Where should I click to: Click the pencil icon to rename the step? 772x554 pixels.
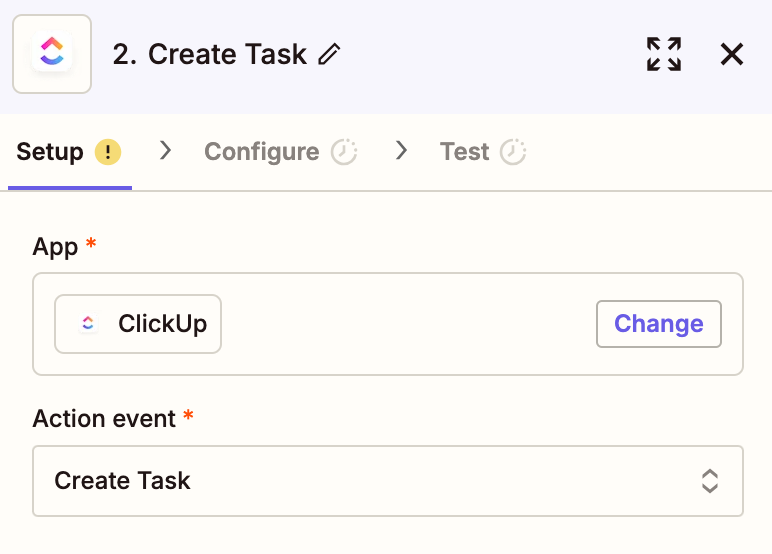point(329,55)
